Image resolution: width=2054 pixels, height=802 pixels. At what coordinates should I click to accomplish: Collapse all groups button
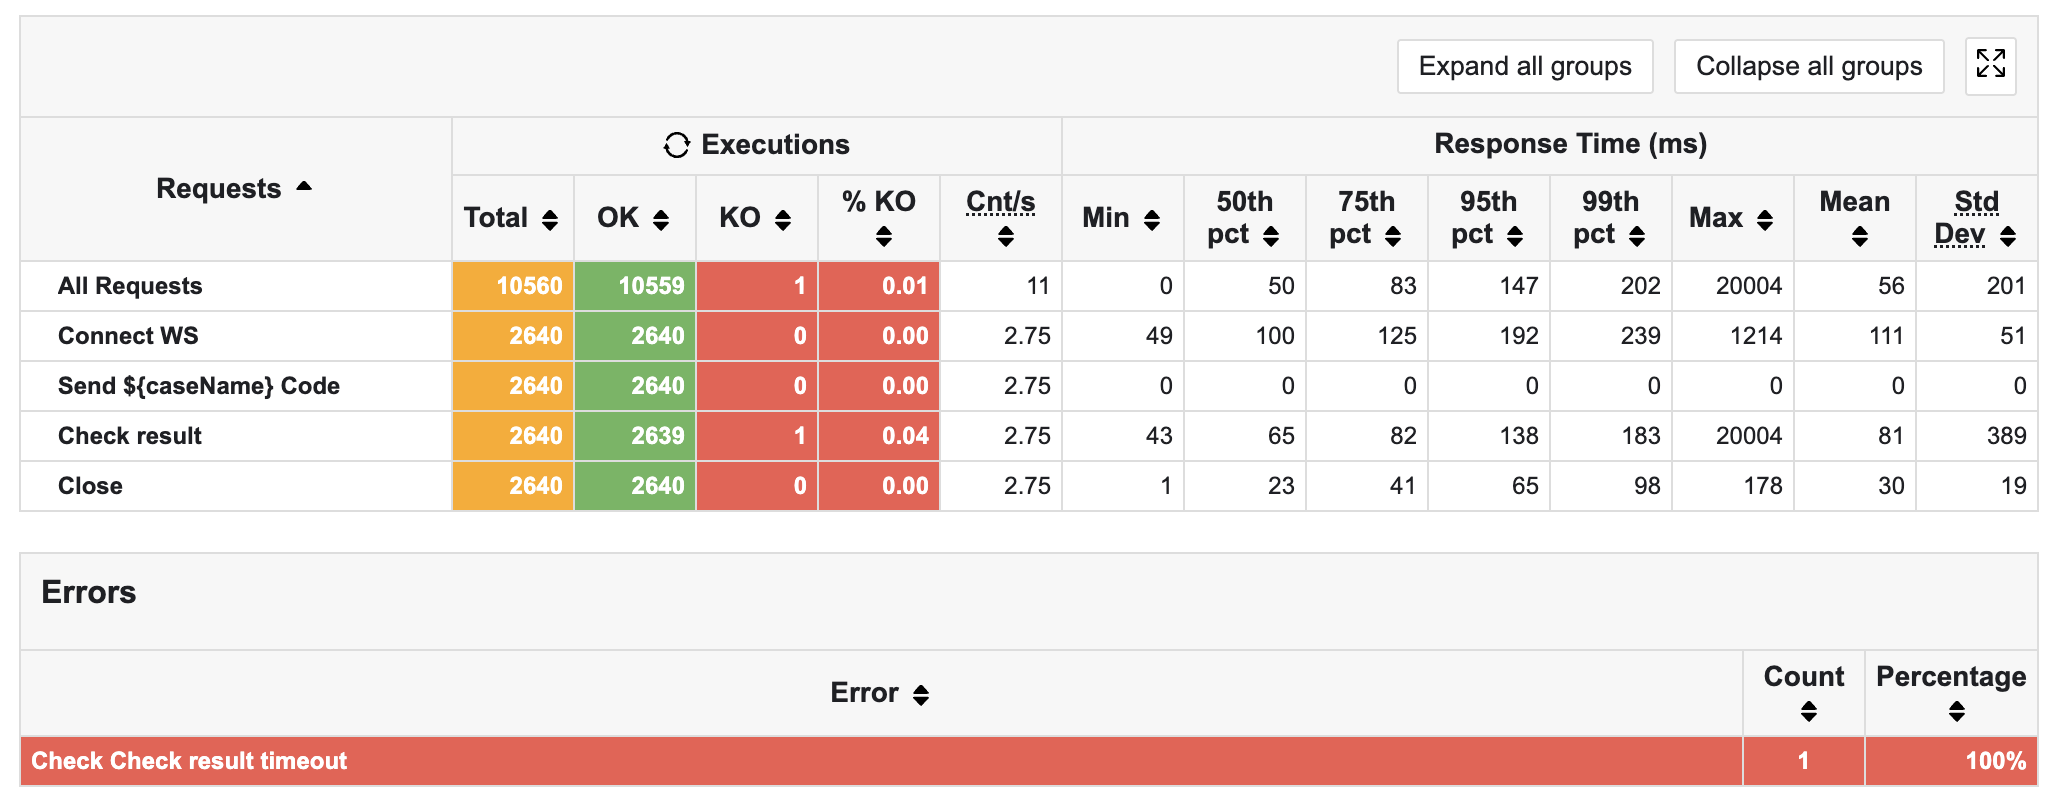[1808, 66]
